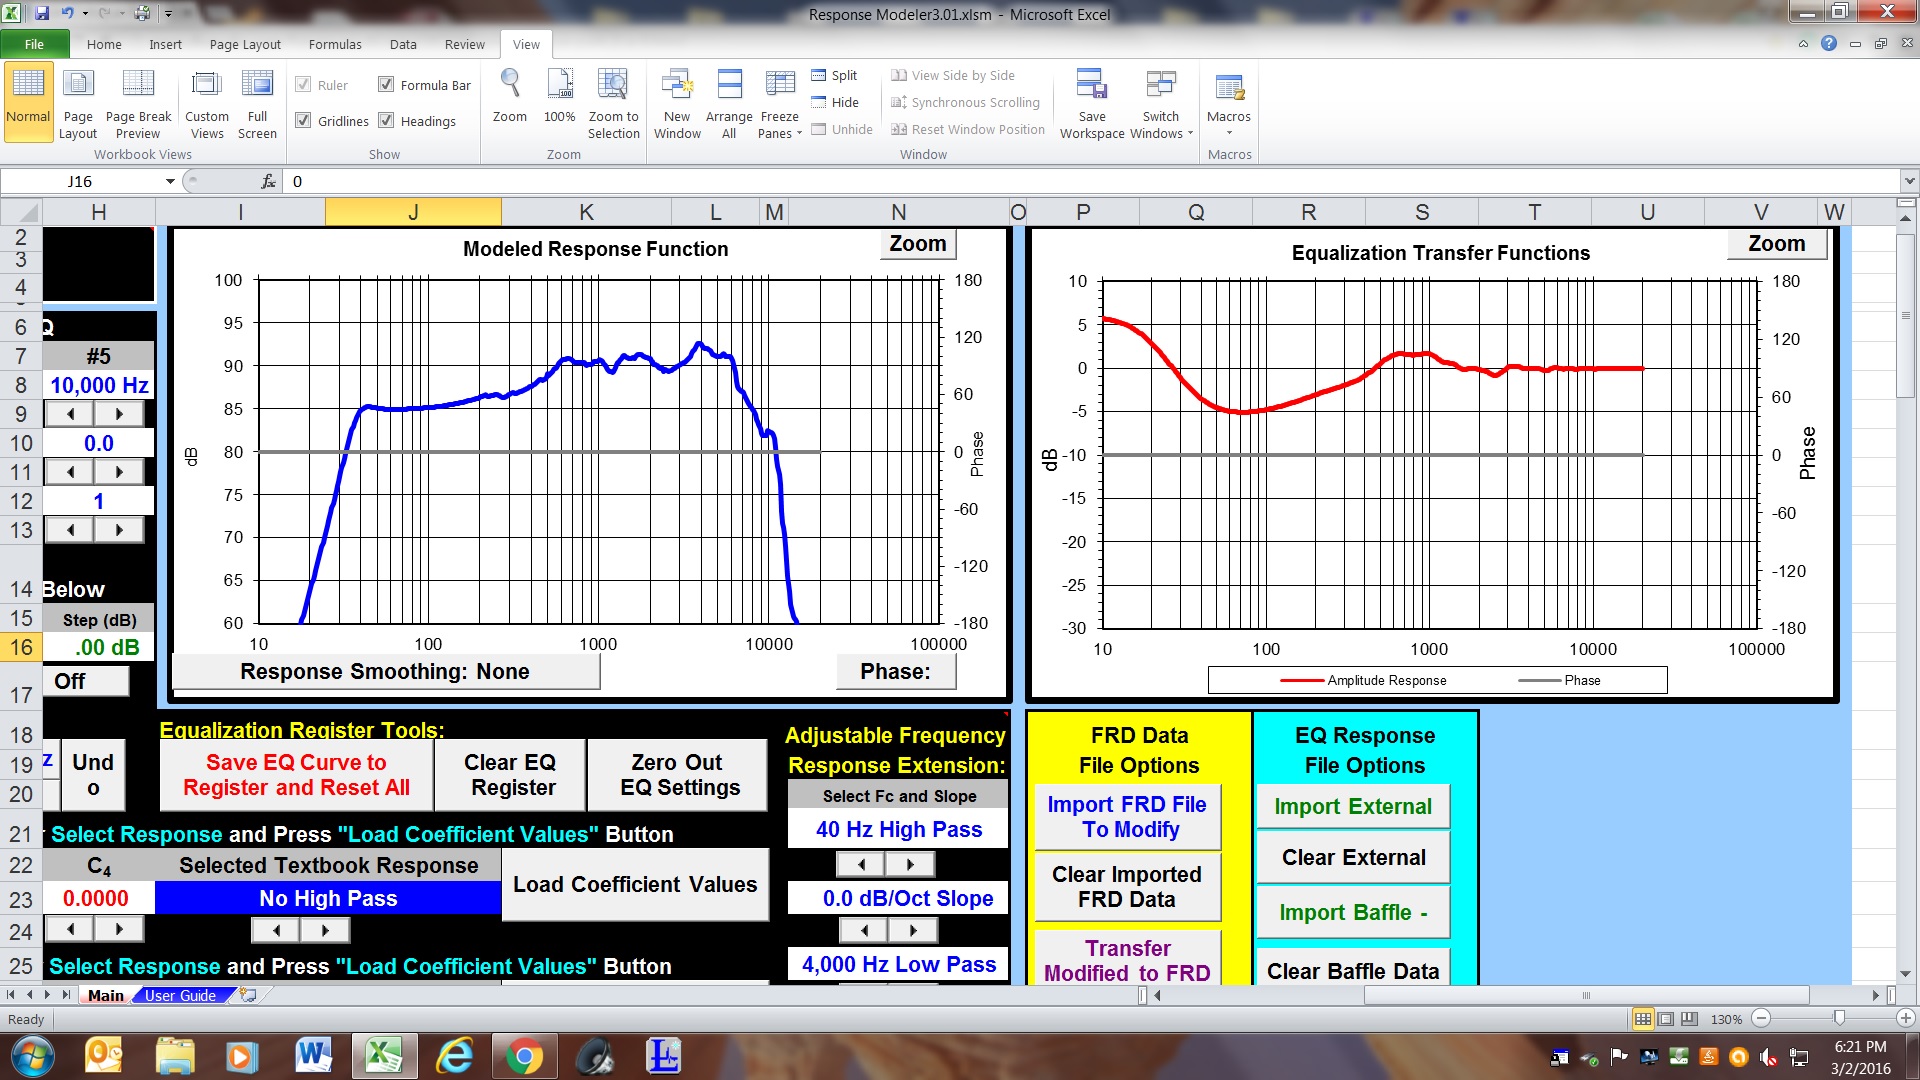Viewport: 1920px width, 1080px height.
Task: Click the Phase: button under chart
Action: [896, 671]
